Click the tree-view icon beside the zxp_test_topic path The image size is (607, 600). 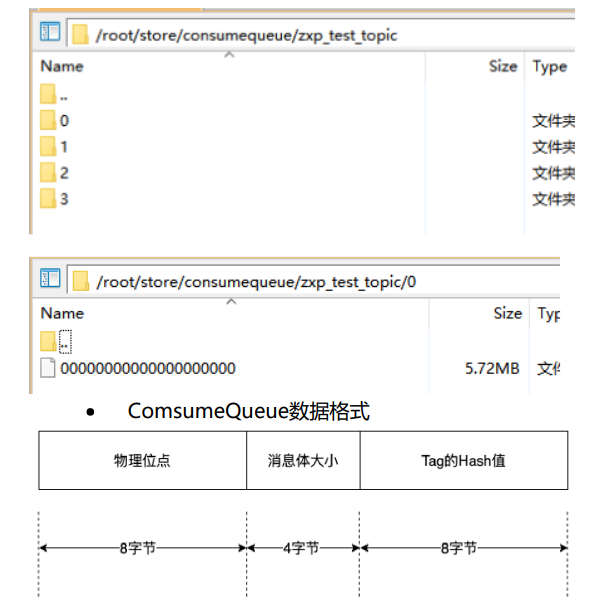pos(50,33)
